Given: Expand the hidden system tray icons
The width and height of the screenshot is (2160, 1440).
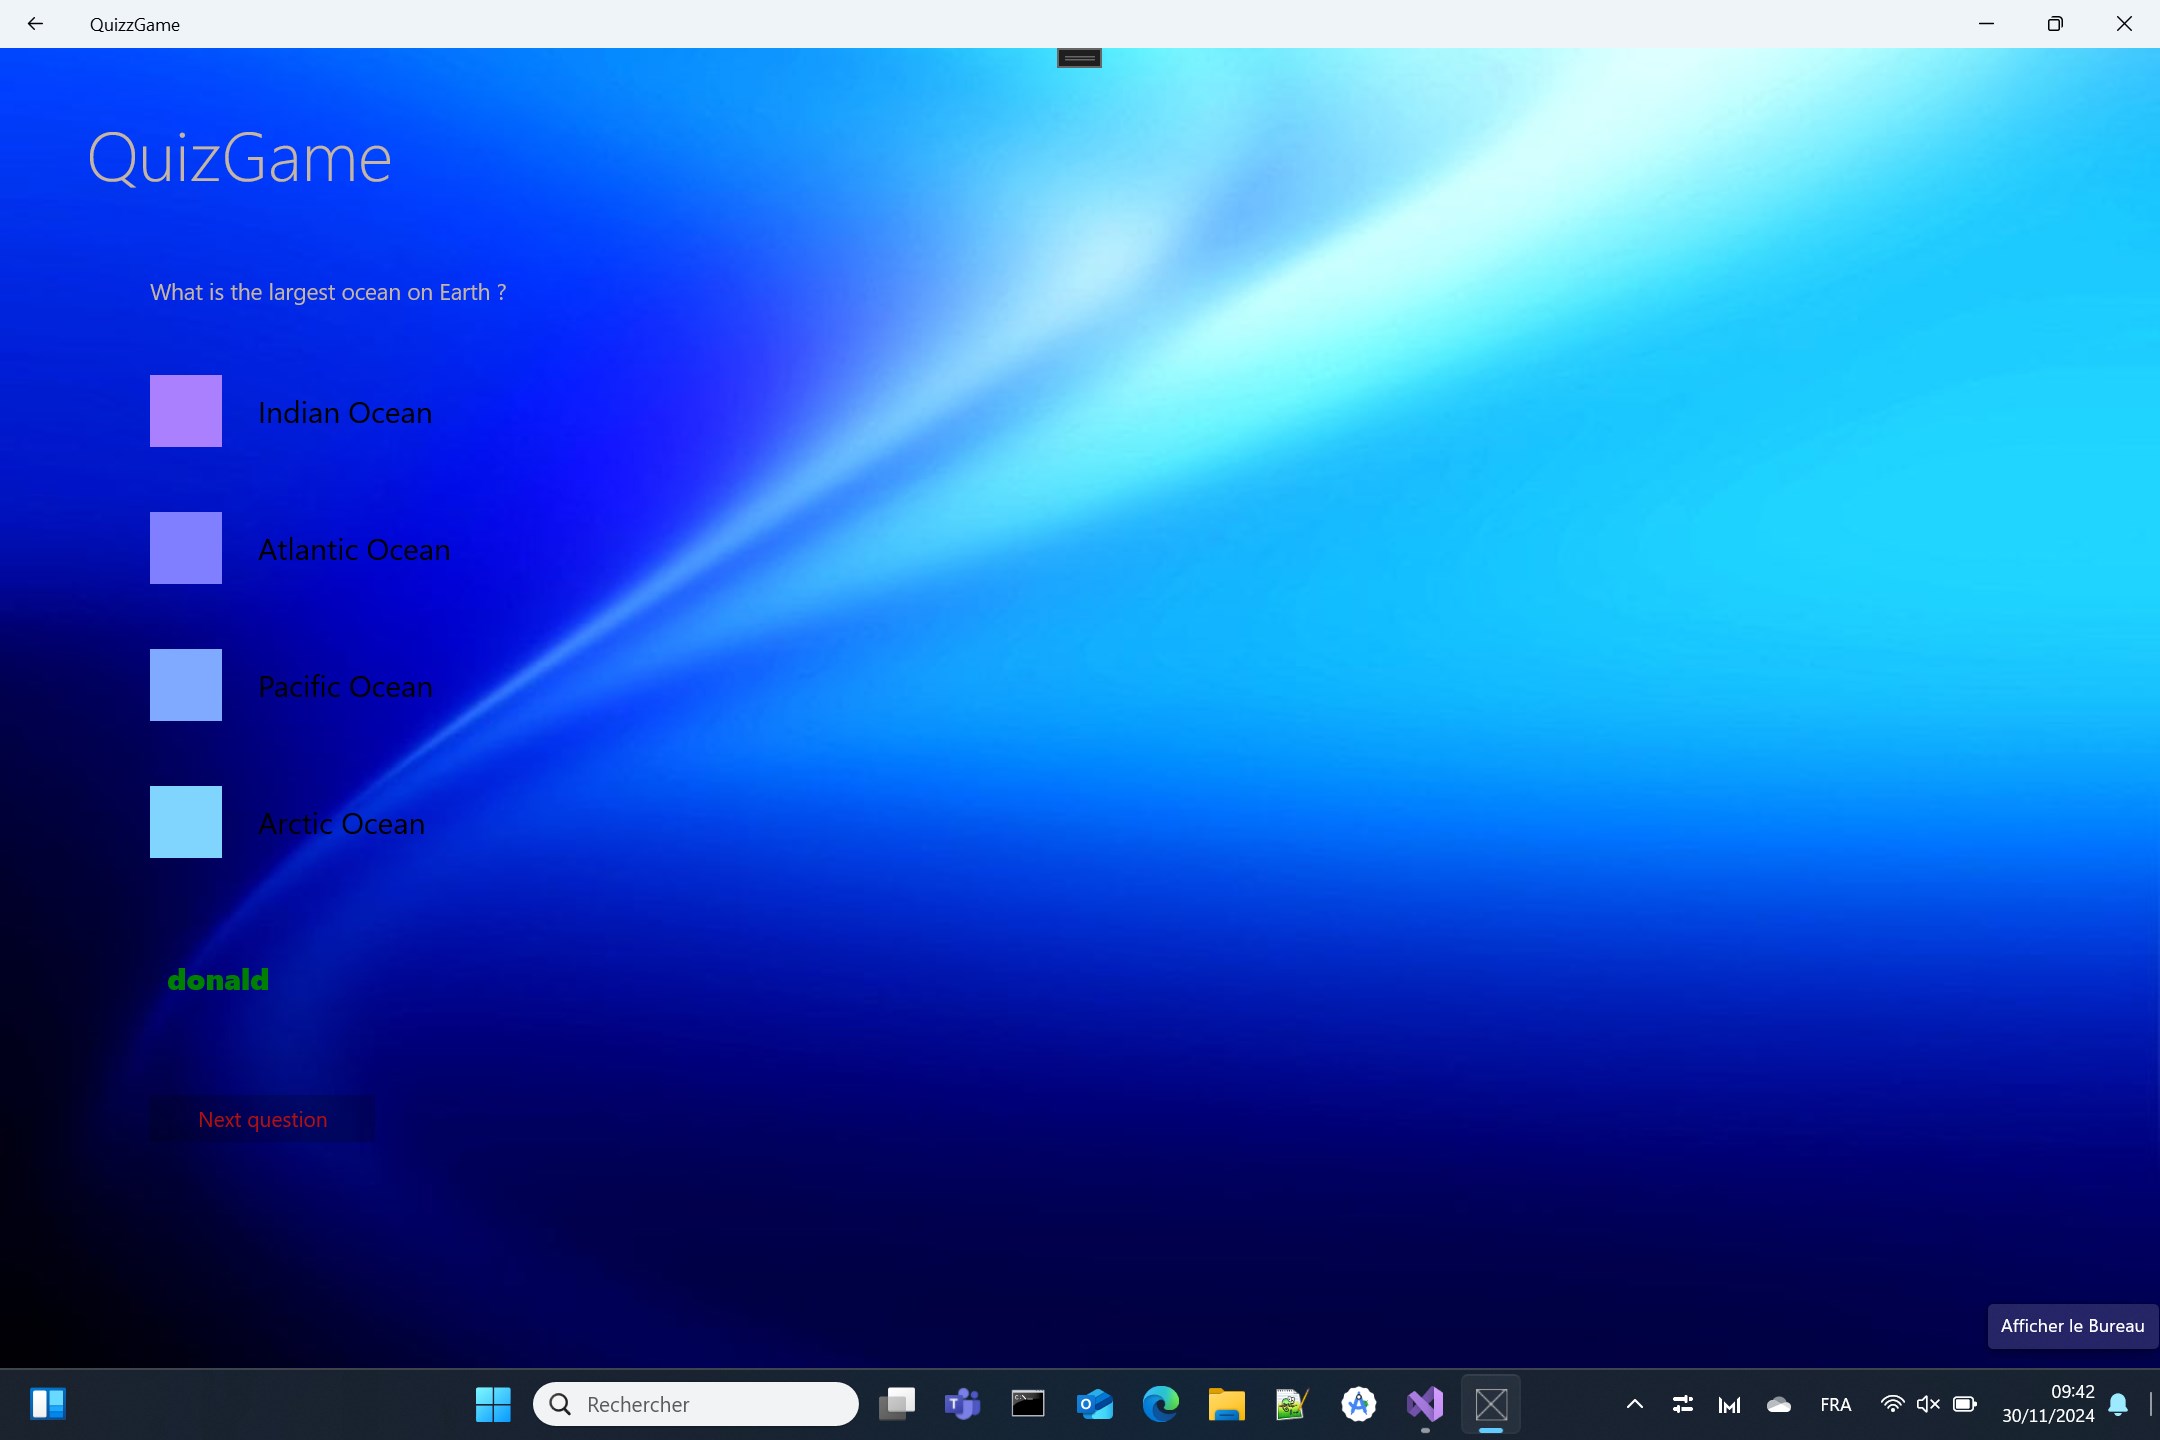Looking at the screenshot, I should pyautogui.click(x=1635, y=1404).
